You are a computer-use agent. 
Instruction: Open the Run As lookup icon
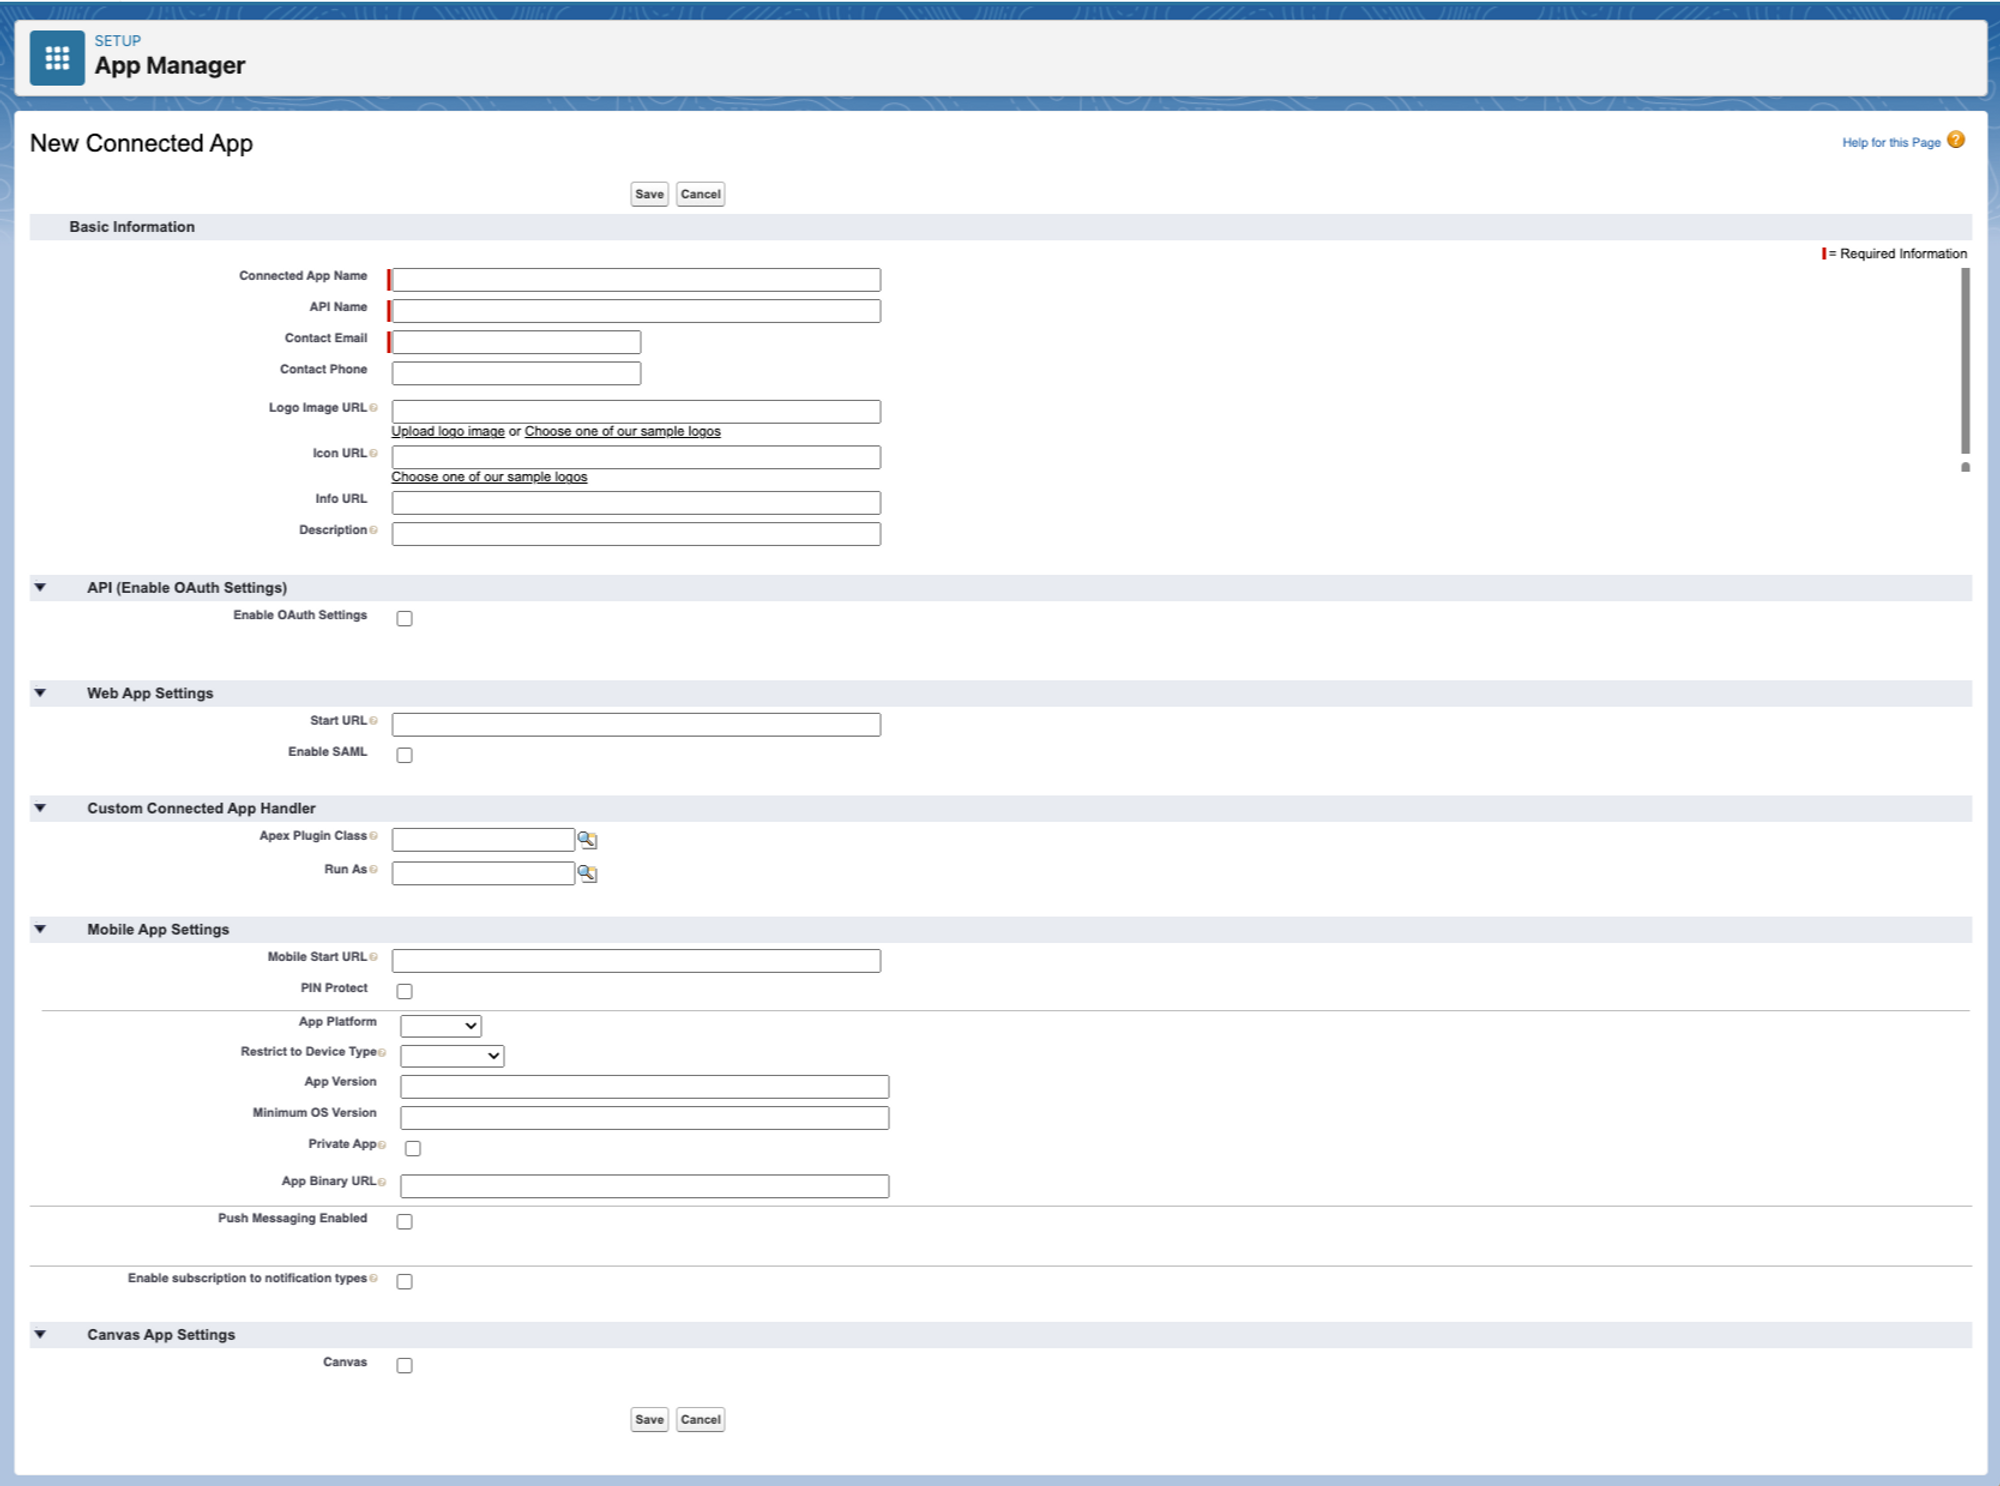(x=587, y=874)
